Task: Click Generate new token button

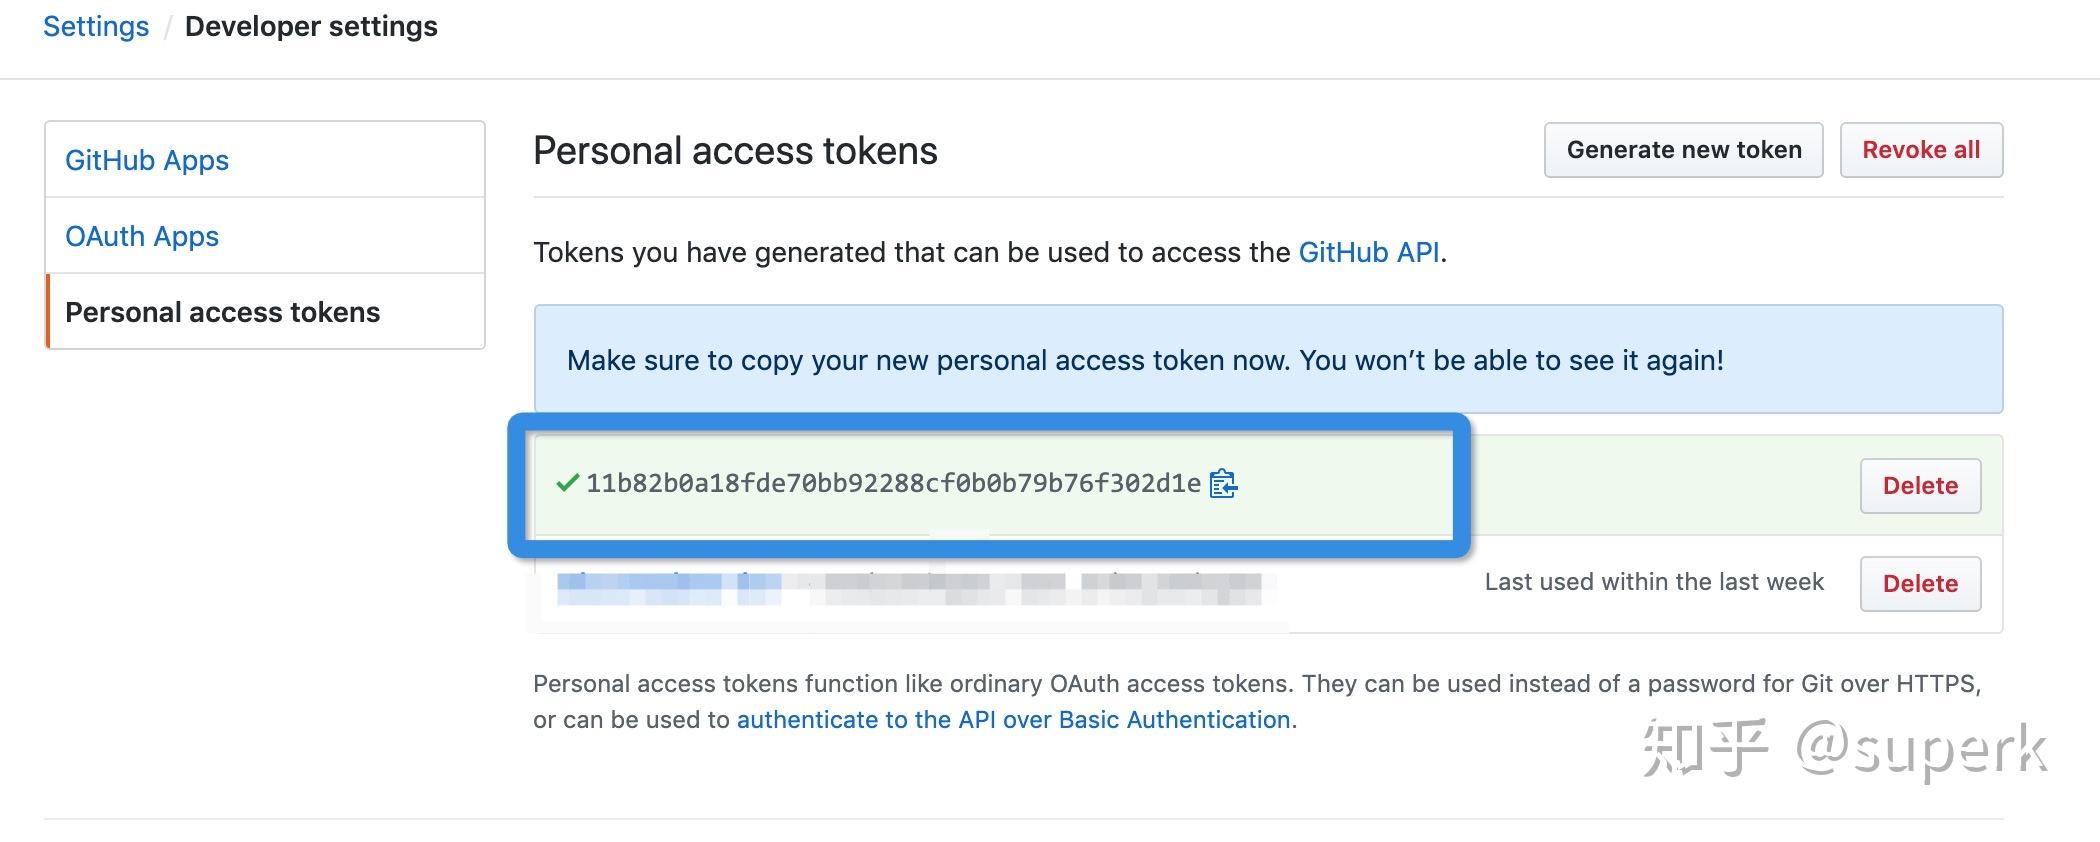Action: [x=1684, y=150]
